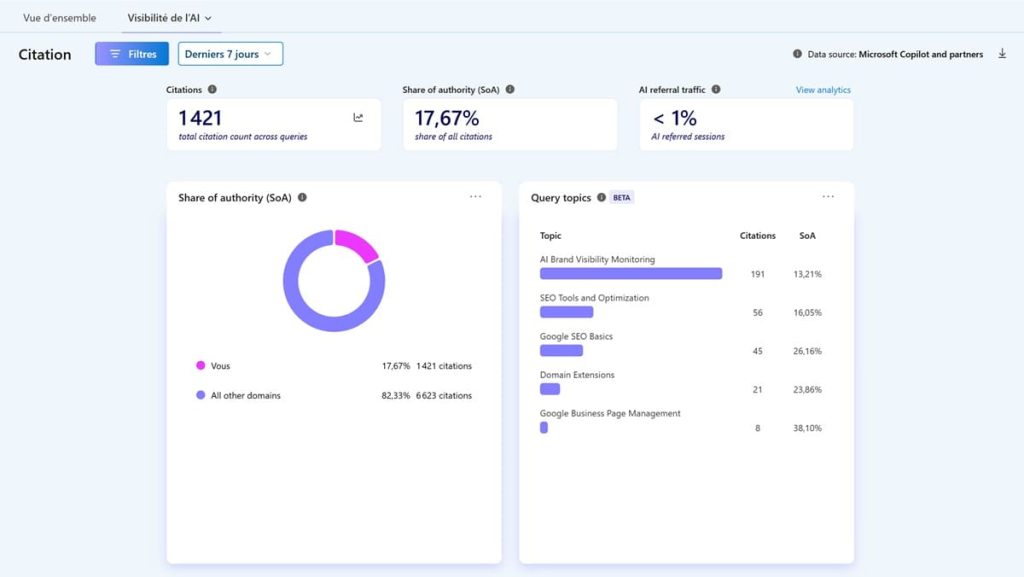Click the SoA column header
The image size is (1024, 577).
(807, 236)
